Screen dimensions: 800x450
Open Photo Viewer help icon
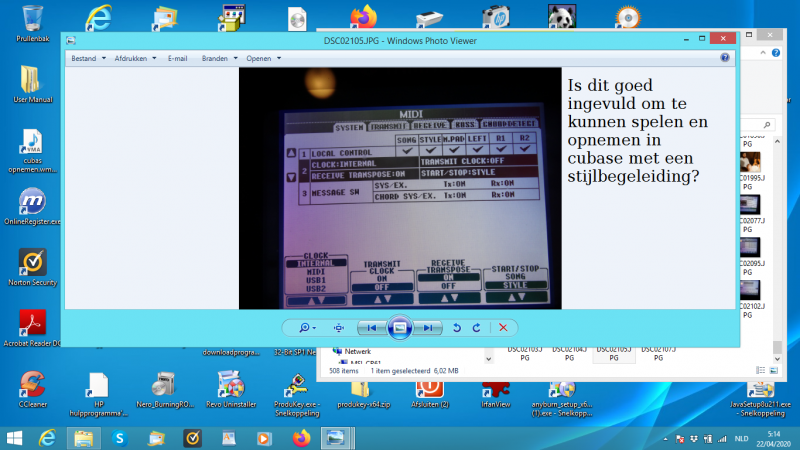725,58
